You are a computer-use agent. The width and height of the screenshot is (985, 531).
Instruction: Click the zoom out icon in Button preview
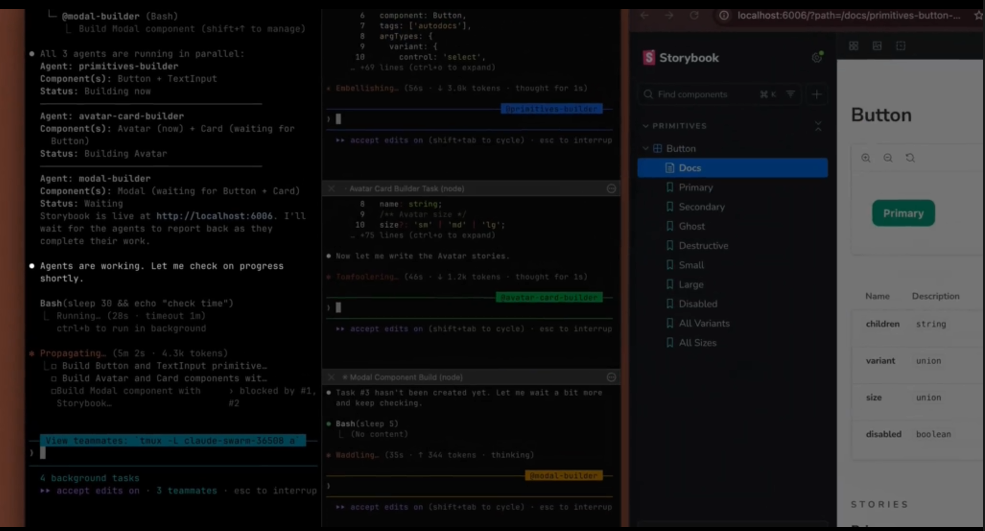click(x=888, y=158)
